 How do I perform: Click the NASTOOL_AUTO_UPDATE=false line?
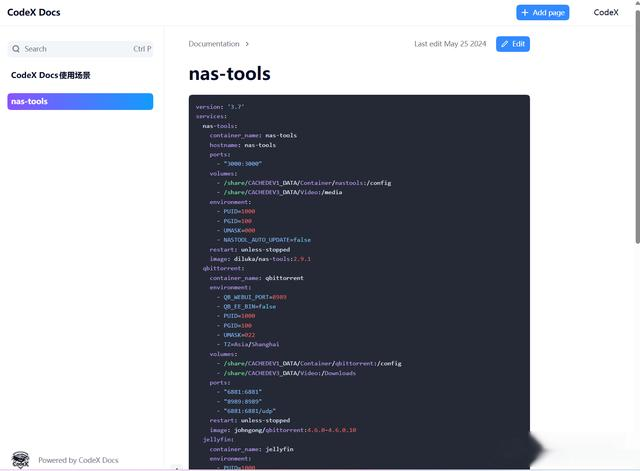[x=264, y=240]
